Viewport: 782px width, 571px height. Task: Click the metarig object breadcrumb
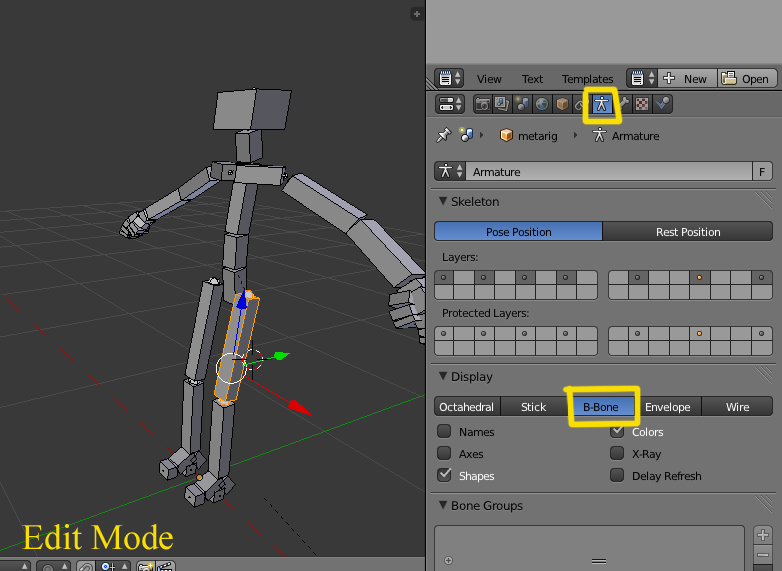[528, 136]
